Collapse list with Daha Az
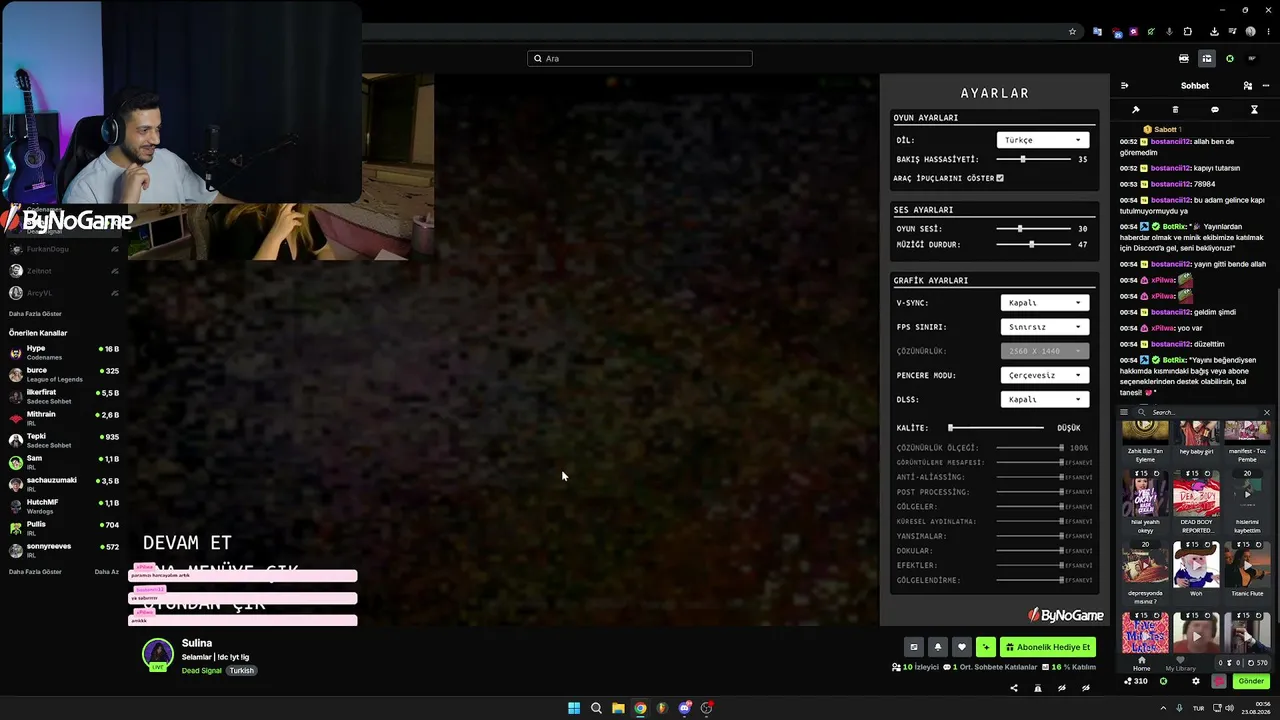Viewport: 1280px width, 720px height. pos(106,572)
